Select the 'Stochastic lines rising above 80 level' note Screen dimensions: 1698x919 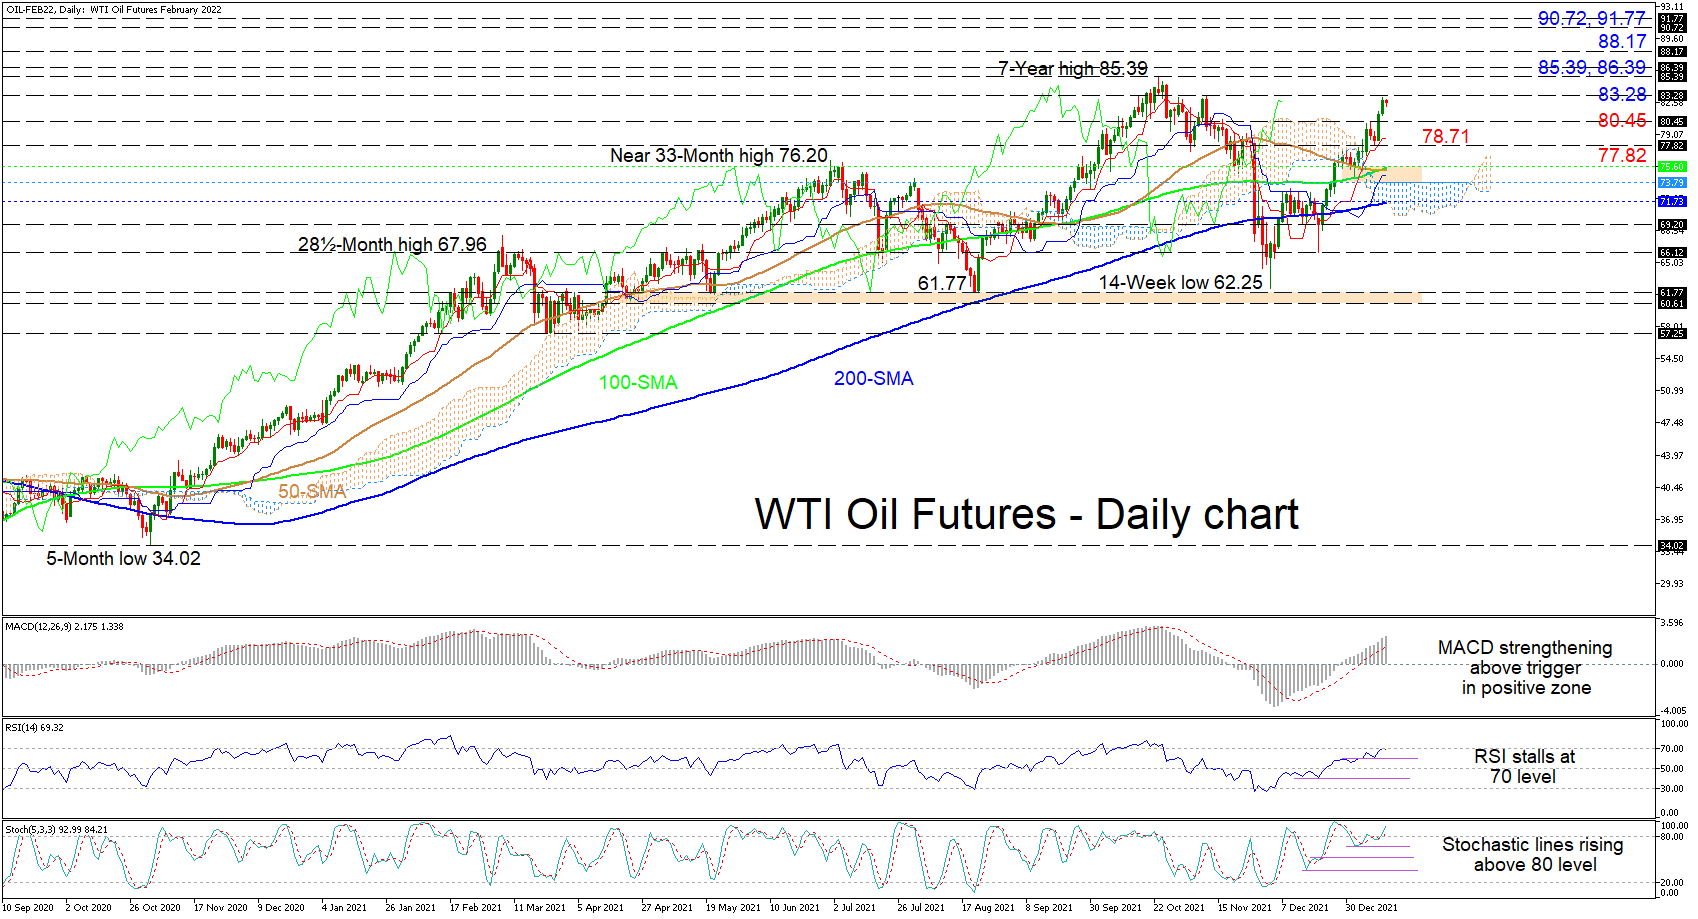pos(1533,854)
